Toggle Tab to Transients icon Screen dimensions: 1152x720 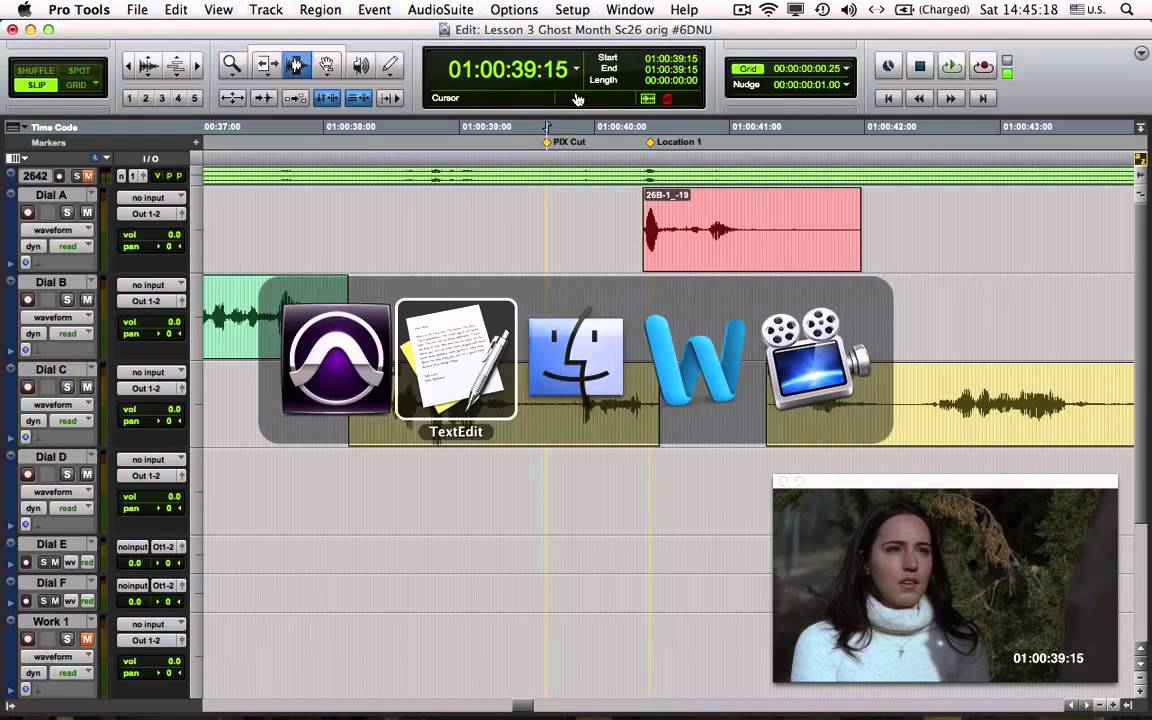tap(263, 98)
